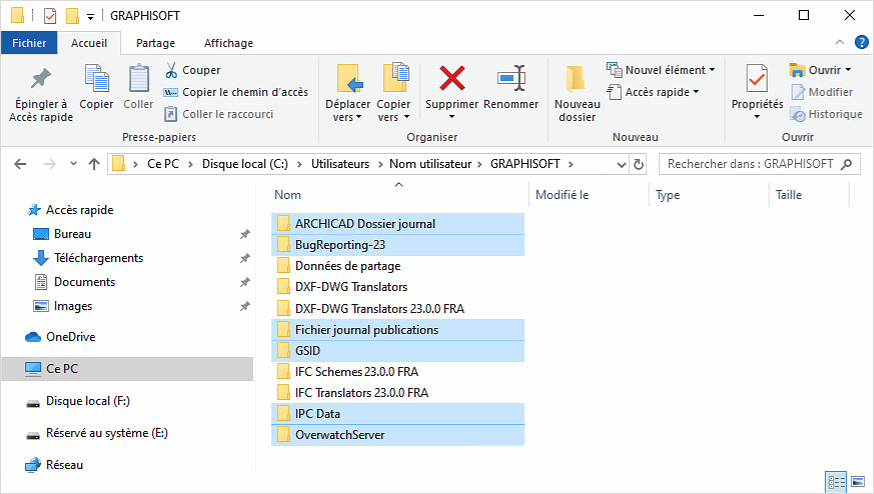The image size is (874, 494).
Task: Select the Accueil ribbon tab
Action: point(89,43)
